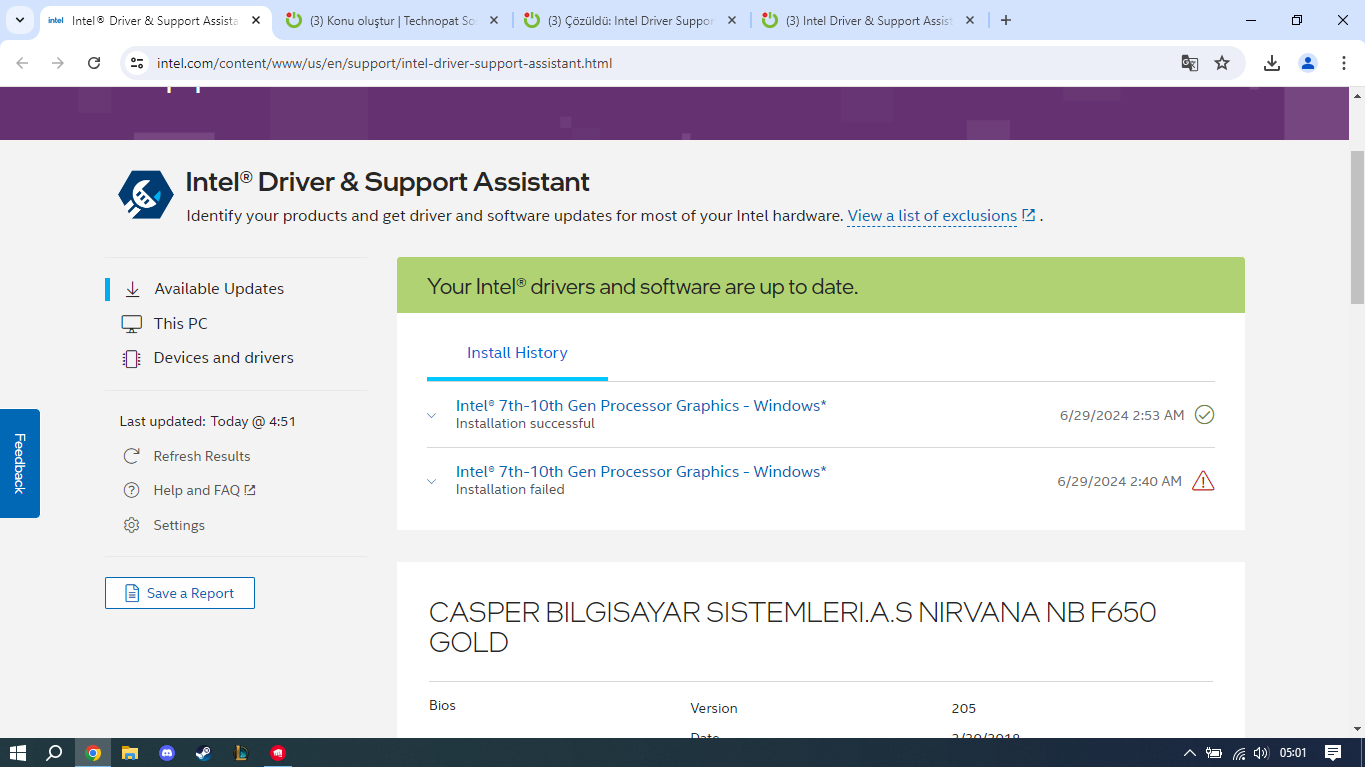Click the 'Installation failed' status text
Screen dimensions: 1365x767
click(x=510, y=490)
